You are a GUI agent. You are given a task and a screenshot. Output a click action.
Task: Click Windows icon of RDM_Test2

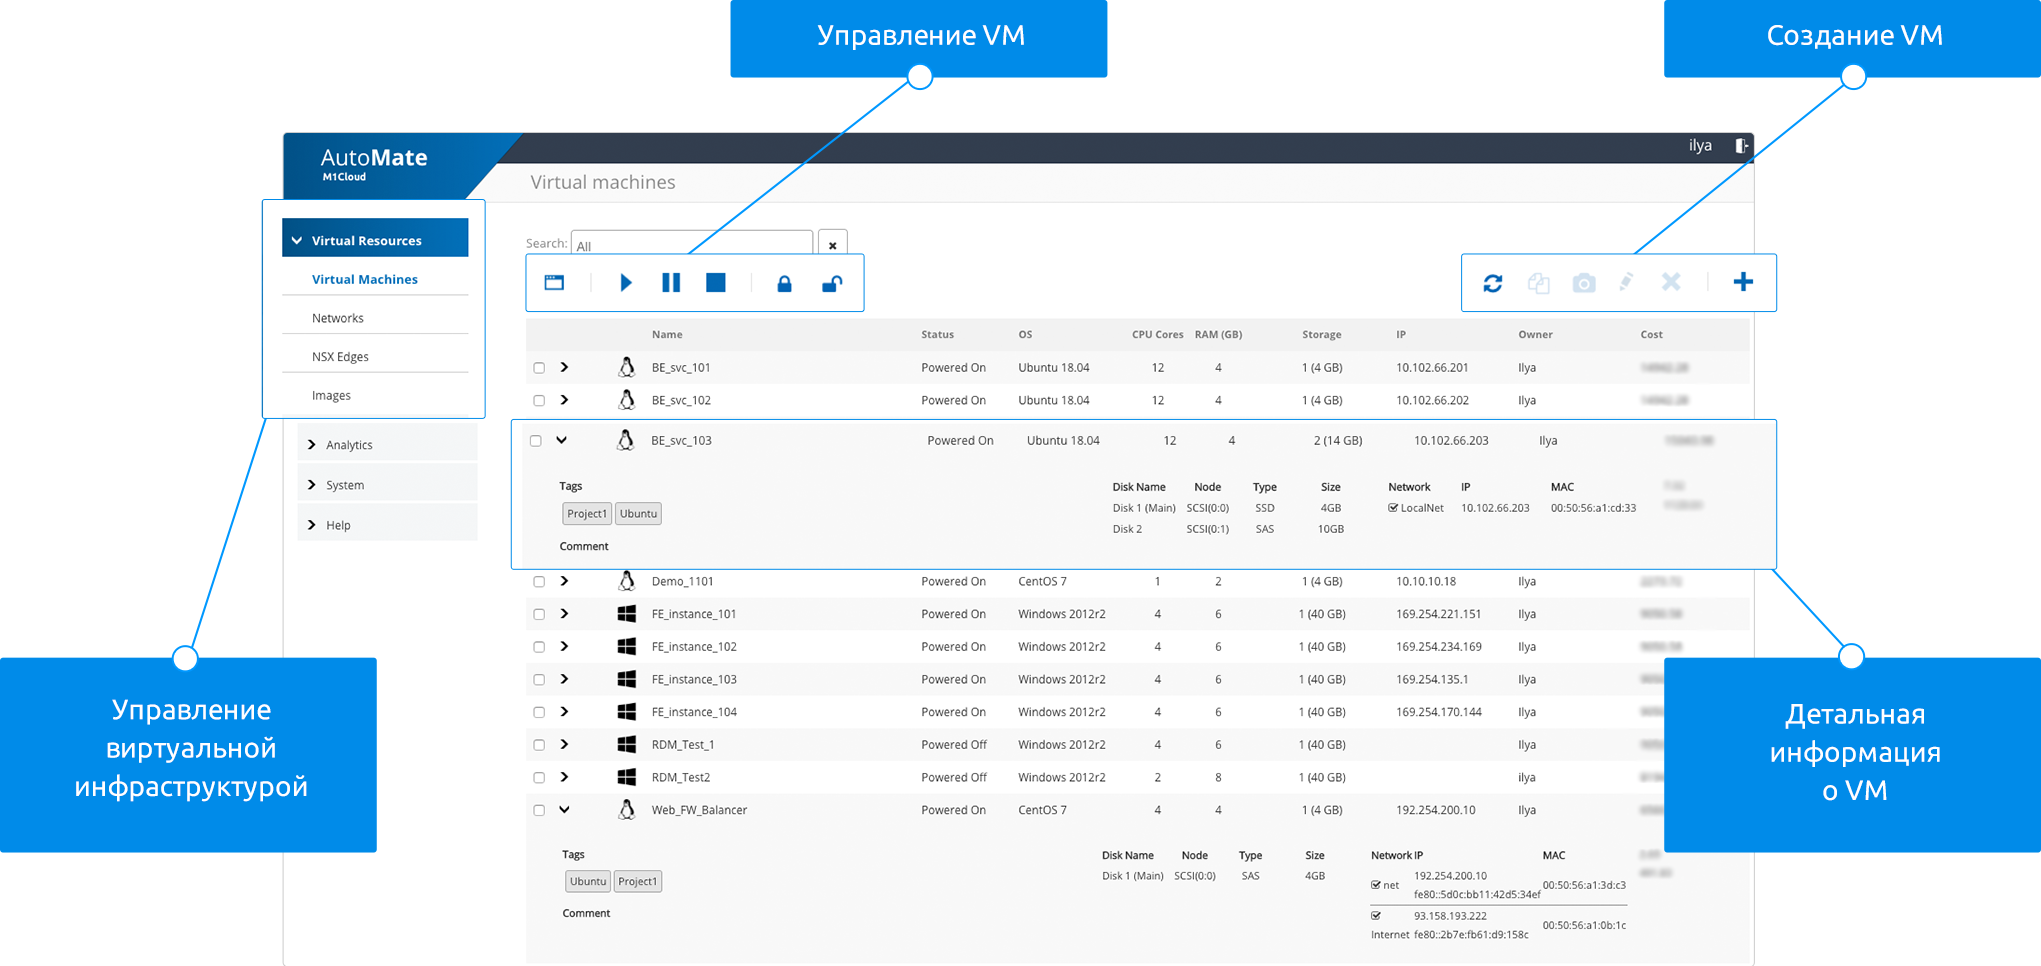pyautogui.click(x=627, y=777)
